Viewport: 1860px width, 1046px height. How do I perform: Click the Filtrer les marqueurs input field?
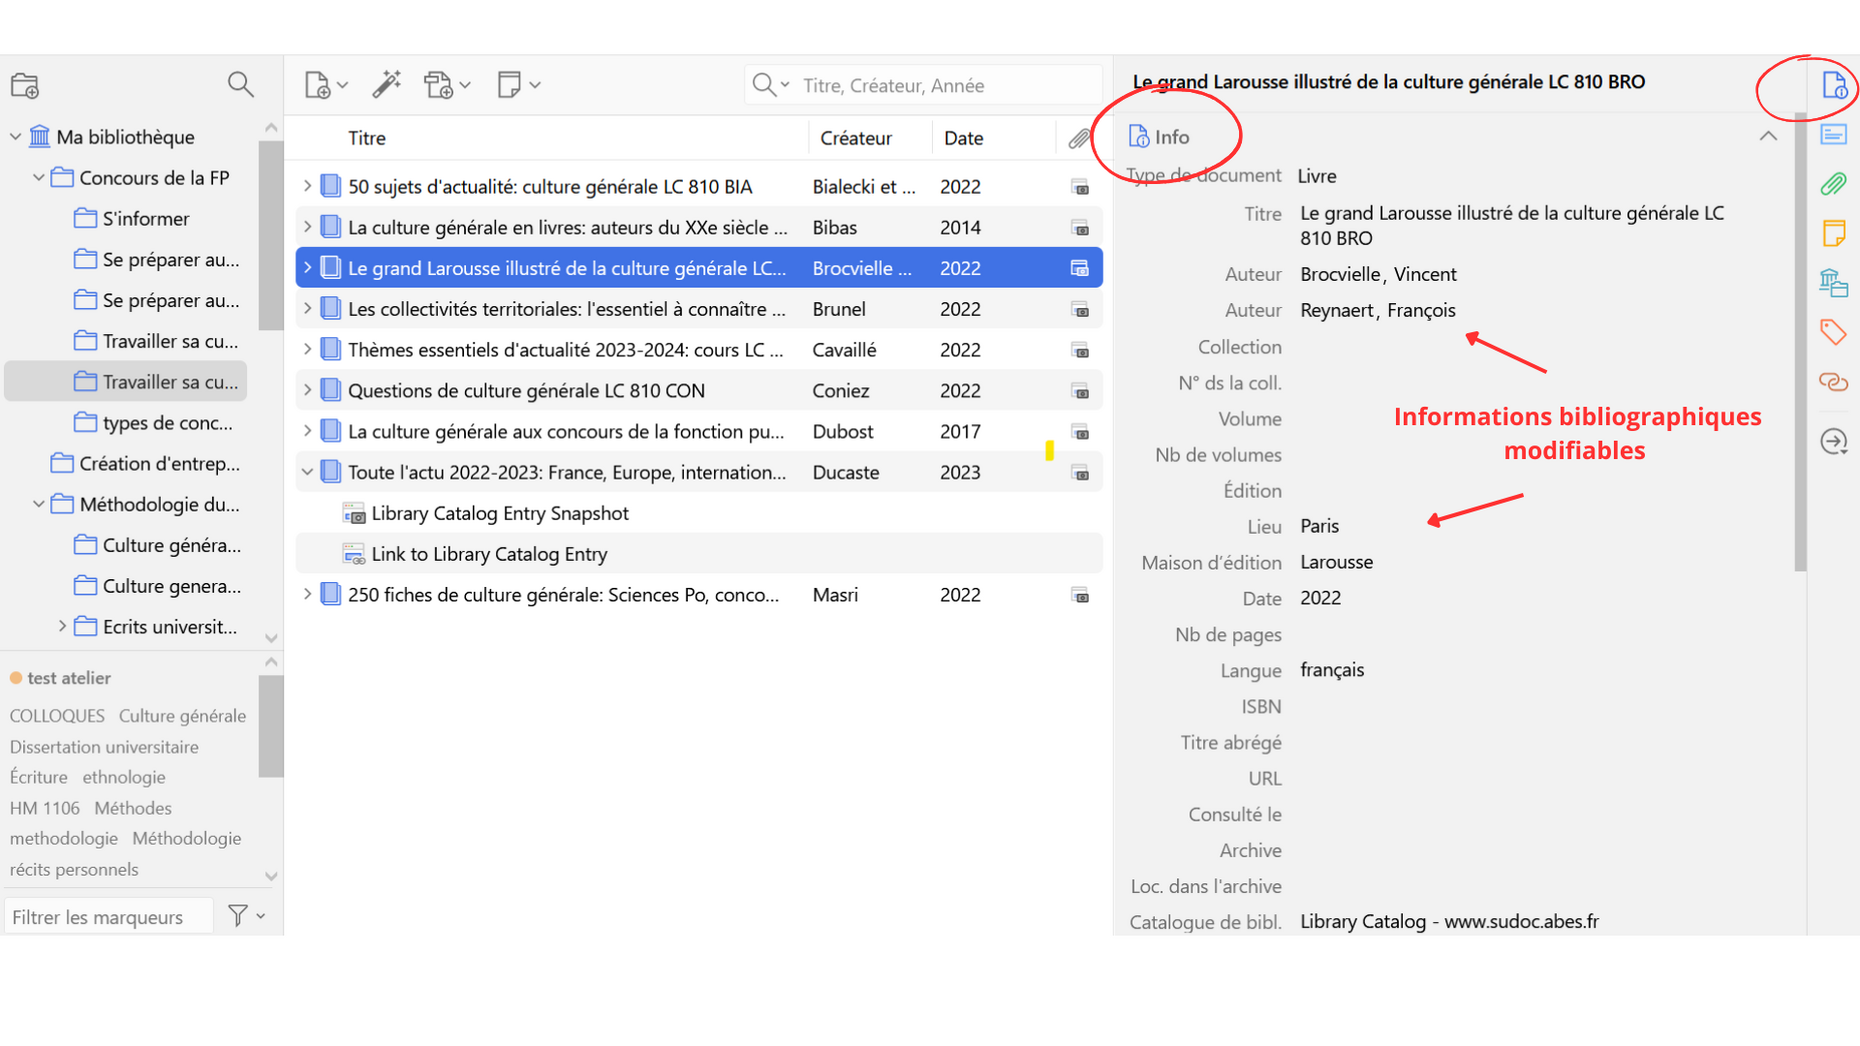tap(108, 915)
